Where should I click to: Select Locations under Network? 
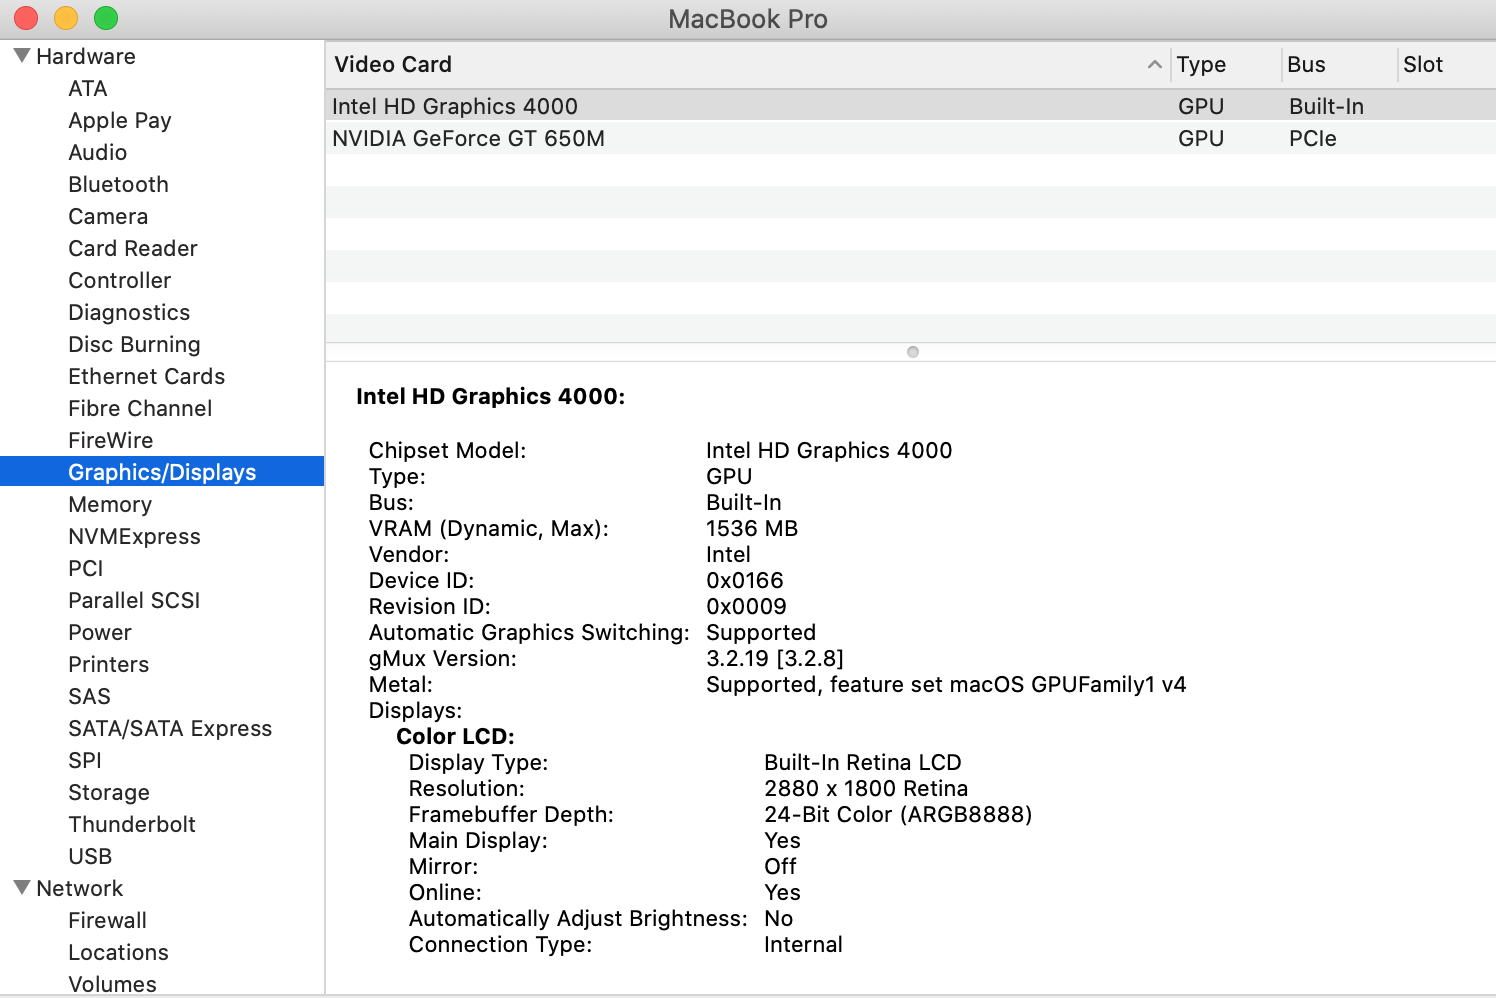[x=118, y=952]
